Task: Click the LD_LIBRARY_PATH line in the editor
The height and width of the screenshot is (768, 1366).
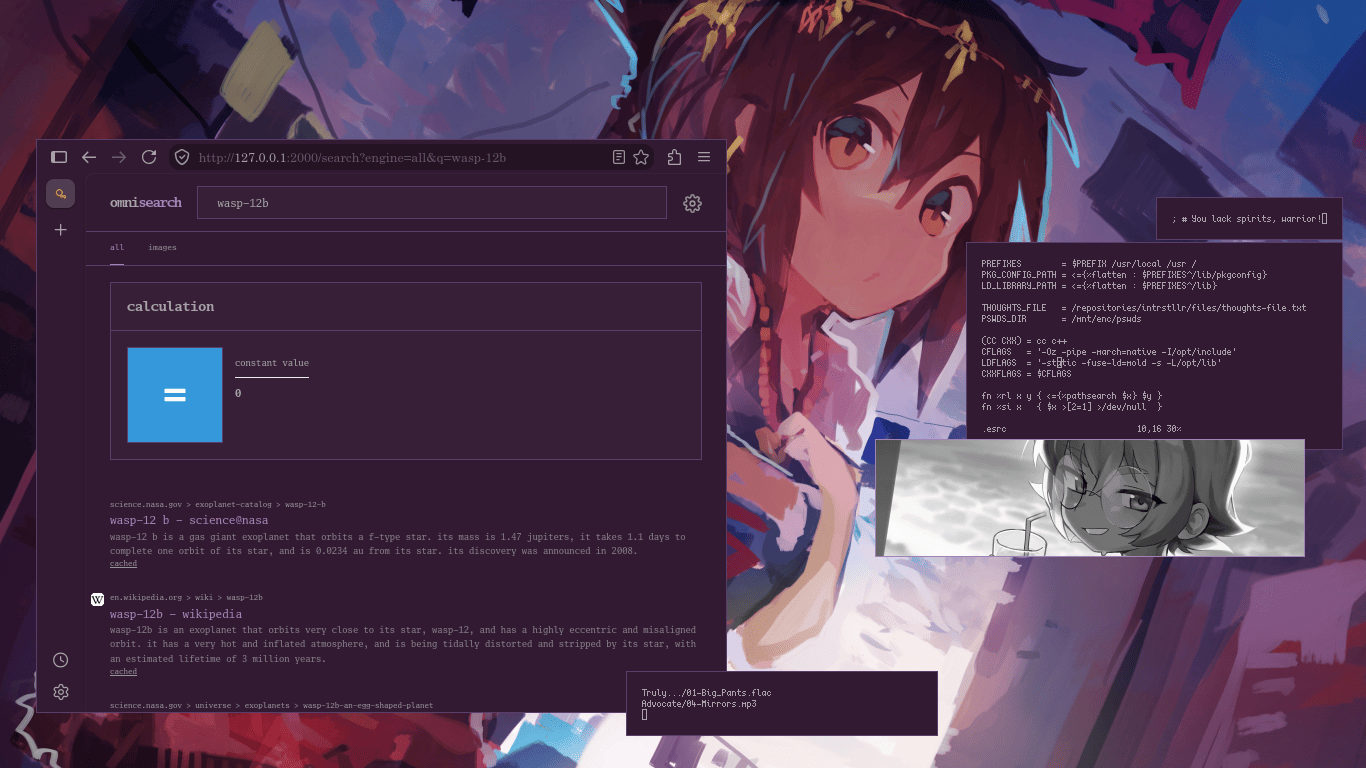Action: 1099,286
